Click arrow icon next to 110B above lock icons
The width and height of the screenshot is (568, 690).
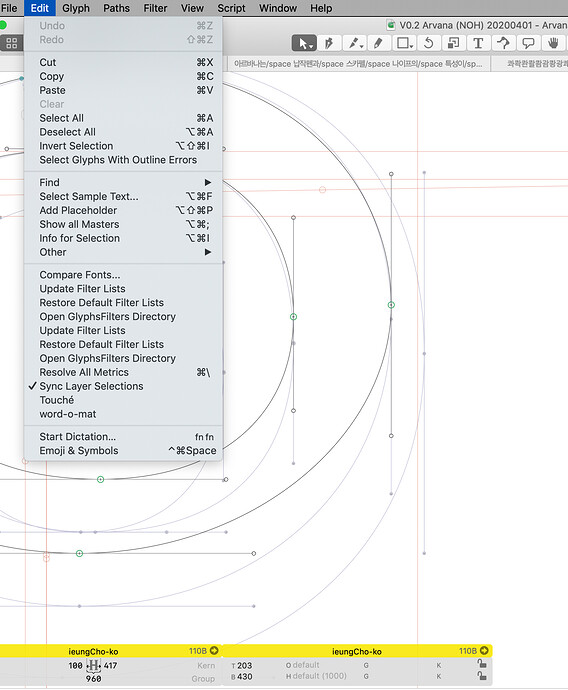(484, 650)
